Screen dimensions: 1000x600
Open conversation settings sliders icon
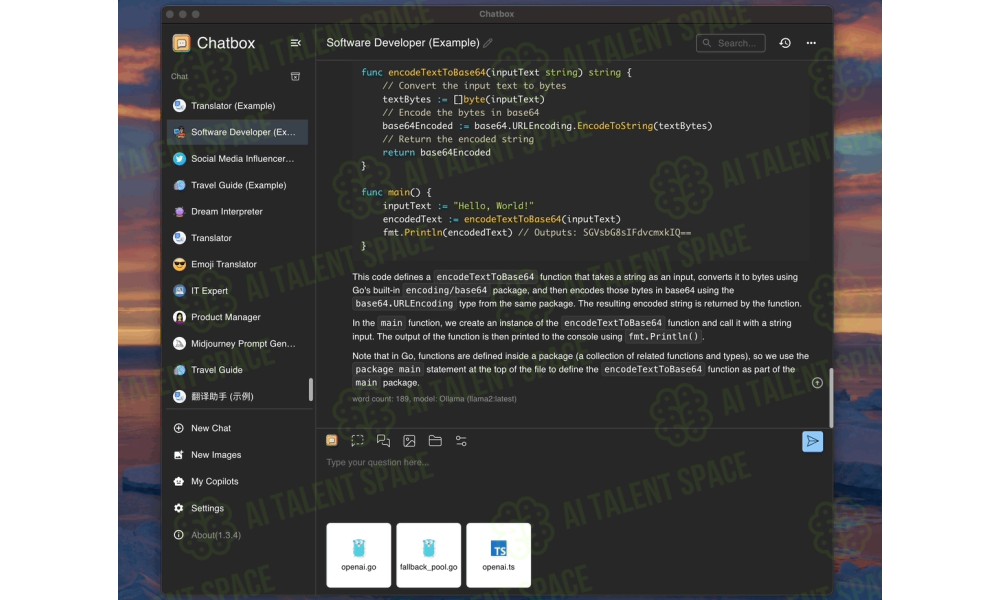tap(461, 441)
